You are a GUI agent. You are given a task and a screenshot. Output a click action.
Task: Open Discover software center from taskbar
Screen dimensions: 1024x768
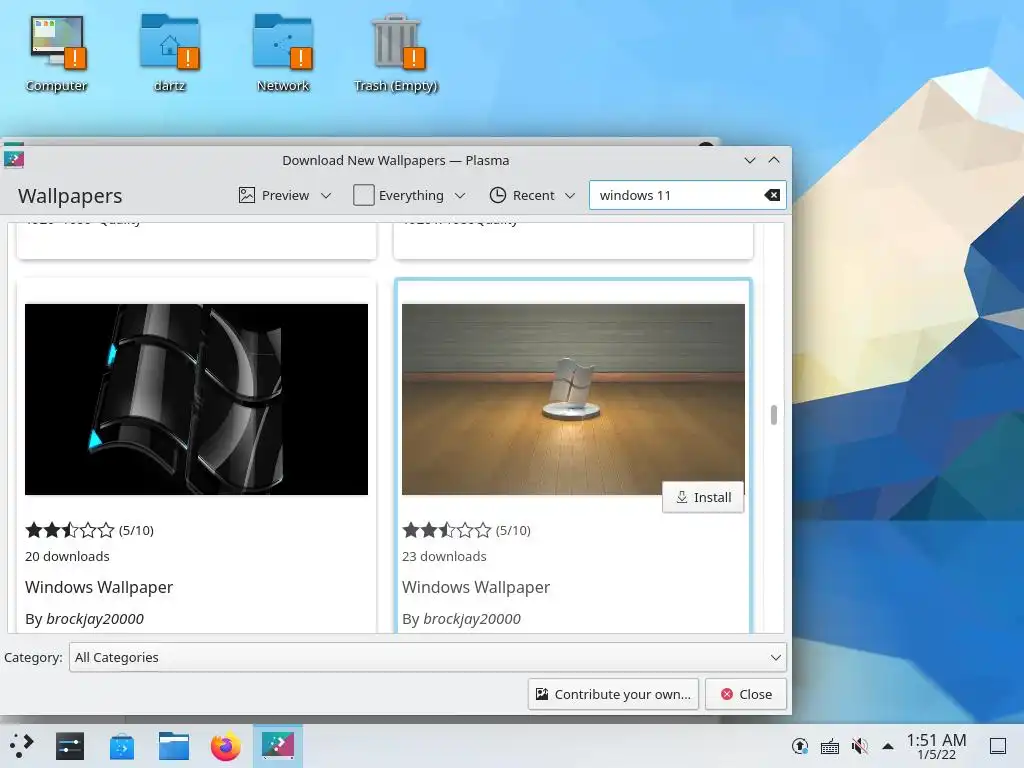pyautogui.click(x=121, y=746)
